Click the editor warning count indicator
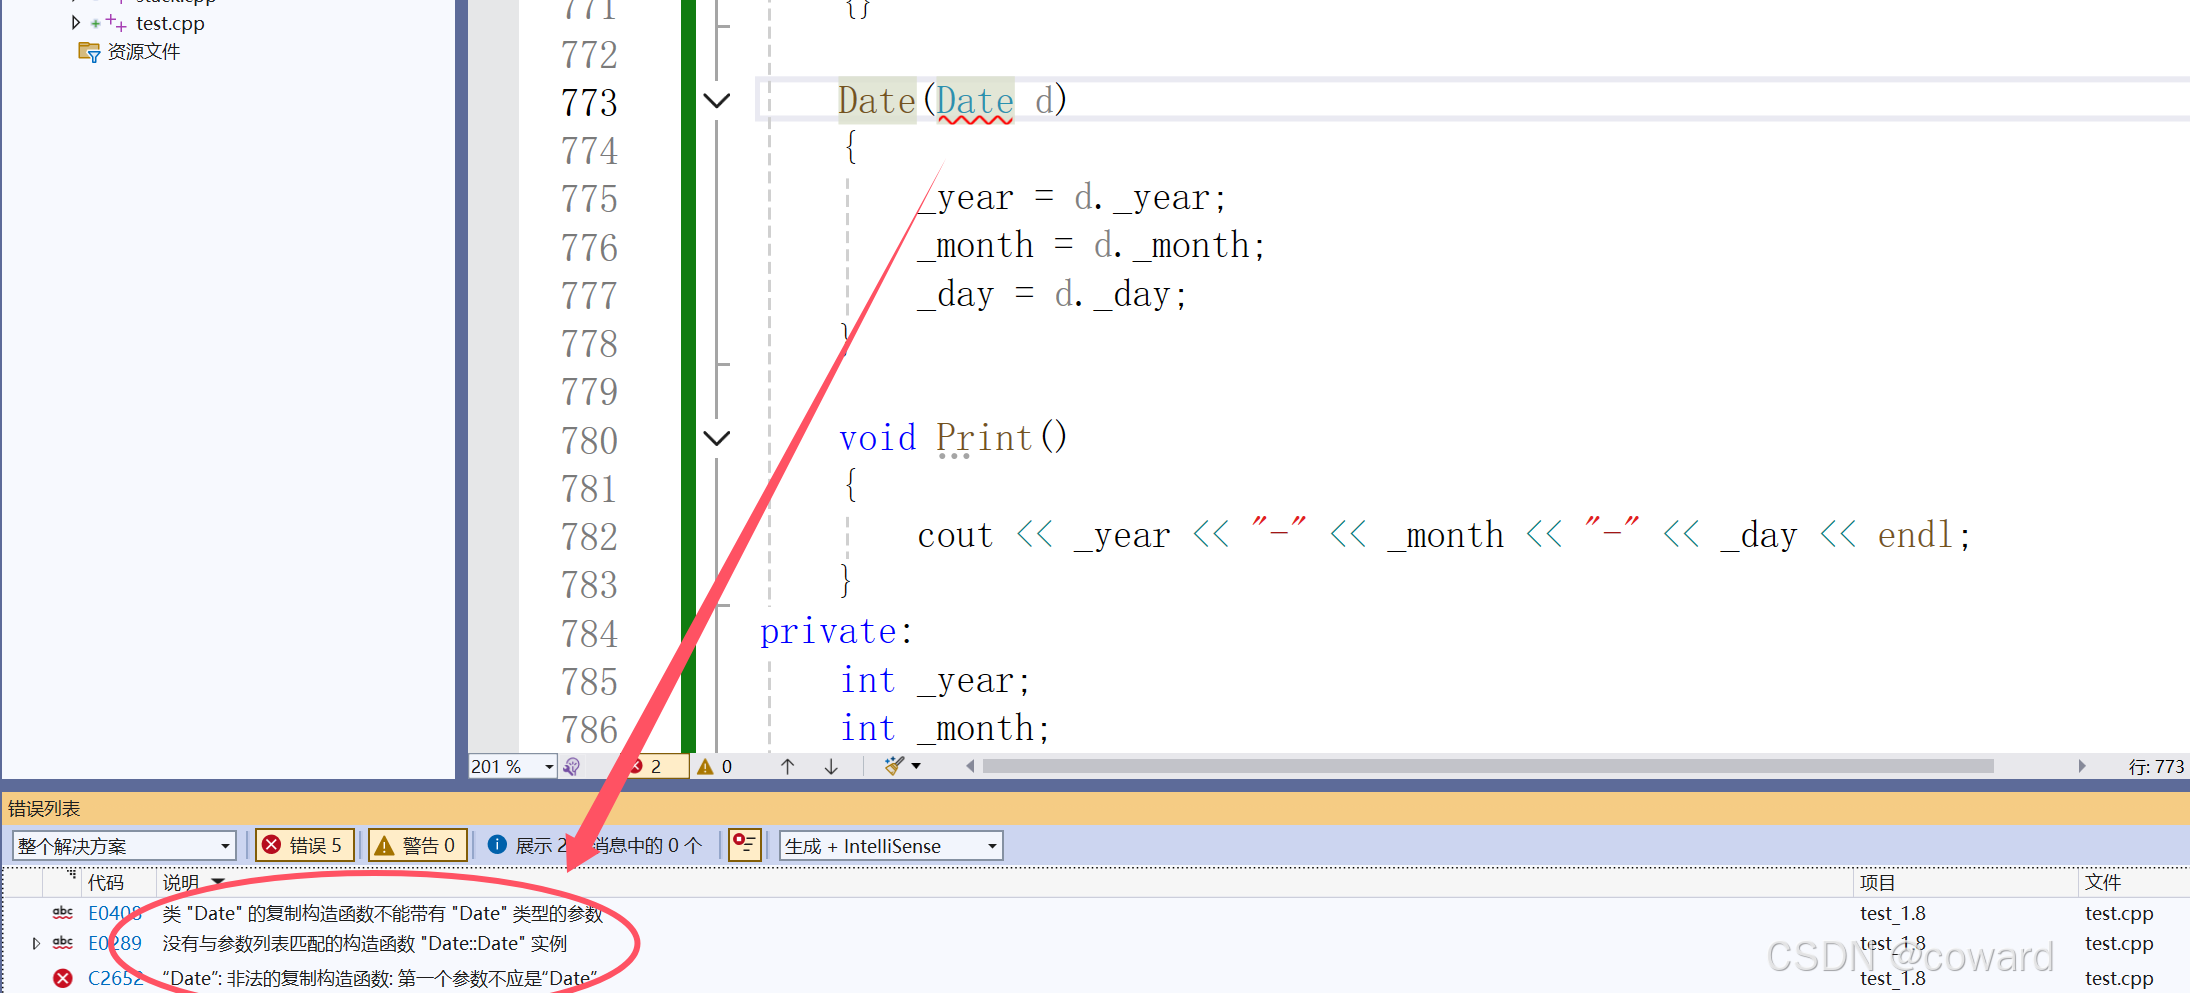 point(715,766)
